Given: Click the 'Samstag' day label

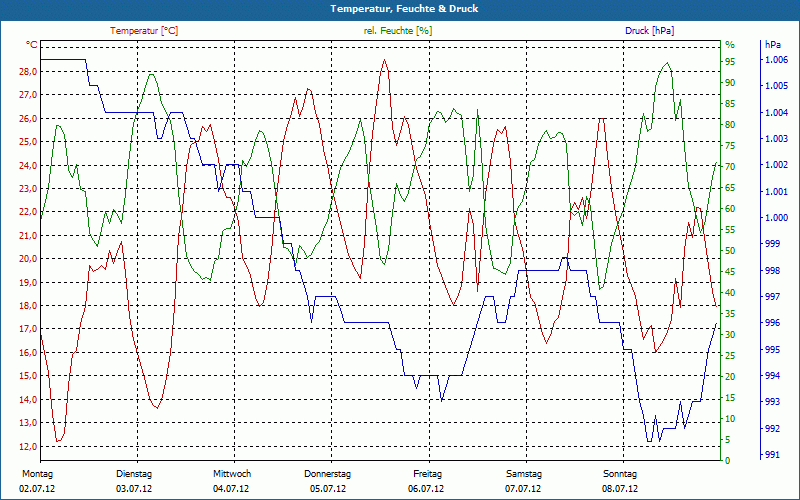Looking at the screenshot, I should (524, 474).
